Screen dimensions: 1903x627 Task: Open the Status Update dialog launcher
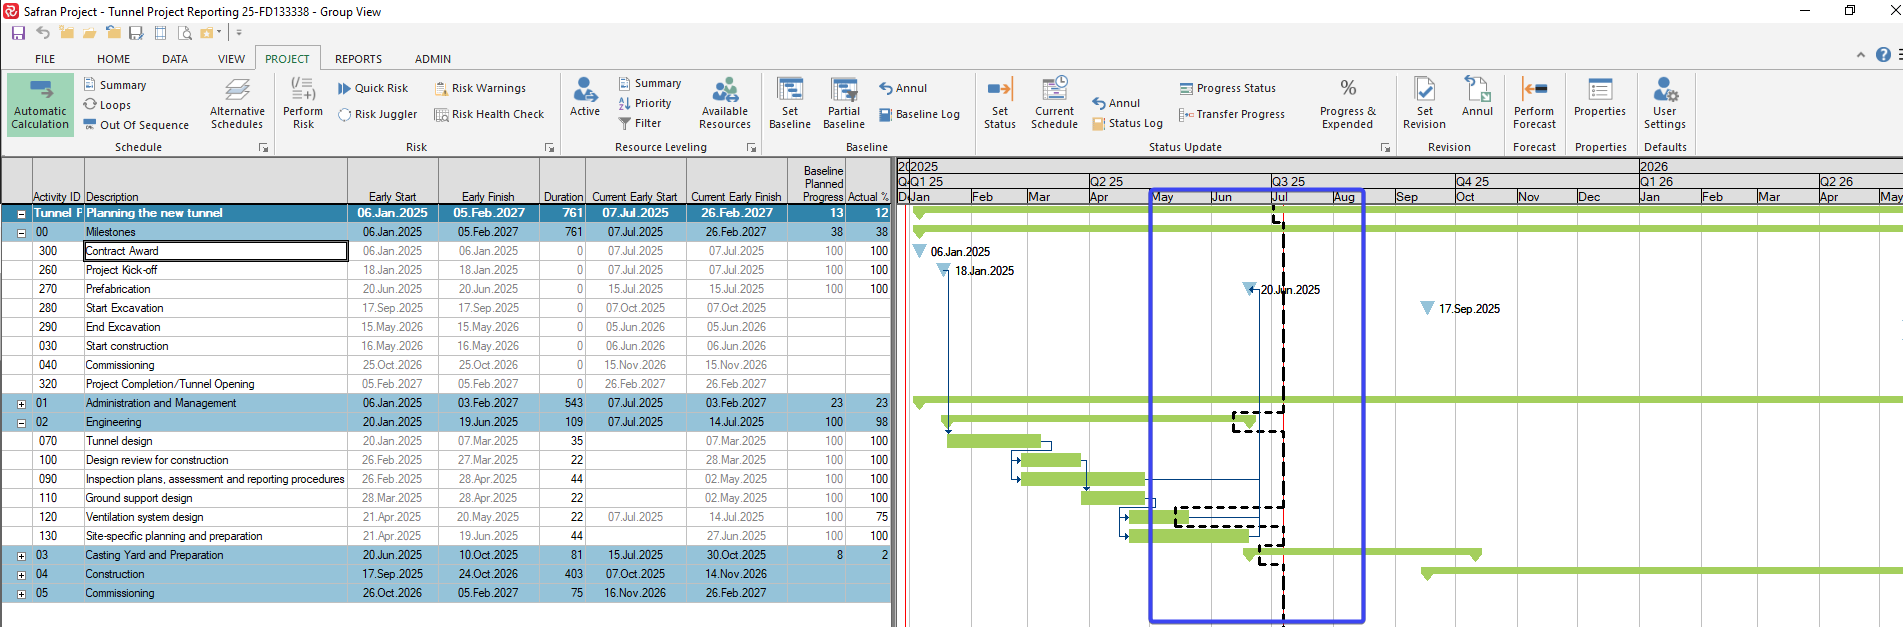[x=1385, y=148]
